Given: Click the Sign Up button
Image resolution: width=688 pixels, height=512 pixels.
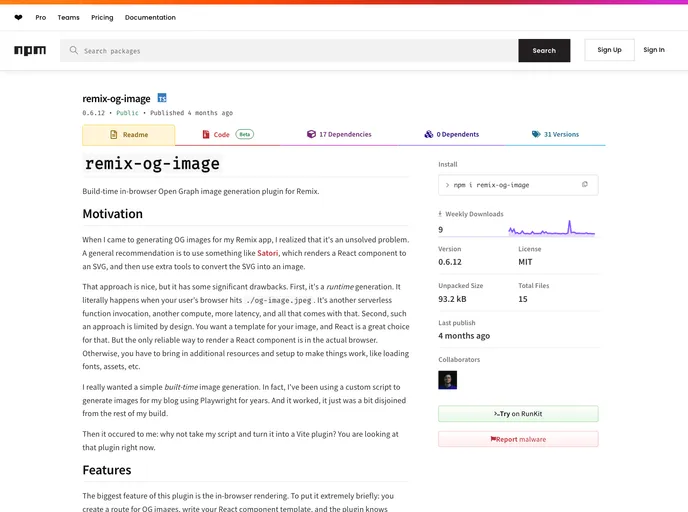Looking at the screenshot, I should (x=609, y=50).
